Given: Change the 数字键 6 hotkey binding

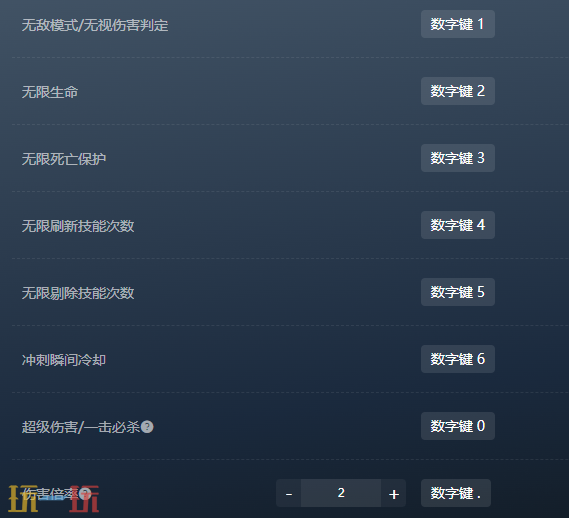Looking at the screenshot, I should [458, 359].
